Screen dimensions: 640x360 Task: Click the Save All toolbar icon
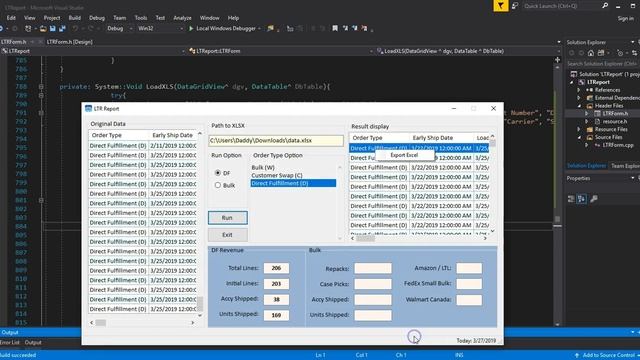click(x=62, y=29)
